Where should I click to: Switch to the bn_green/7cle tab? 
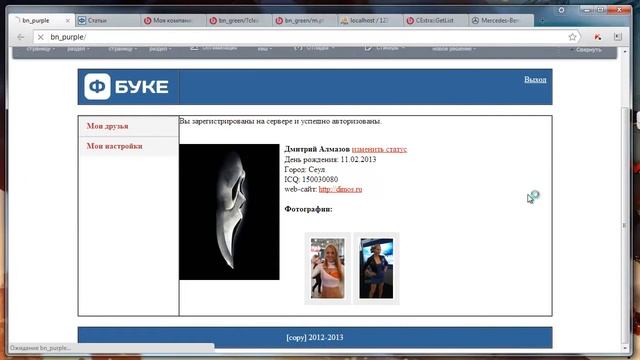[x=239, y=20]
